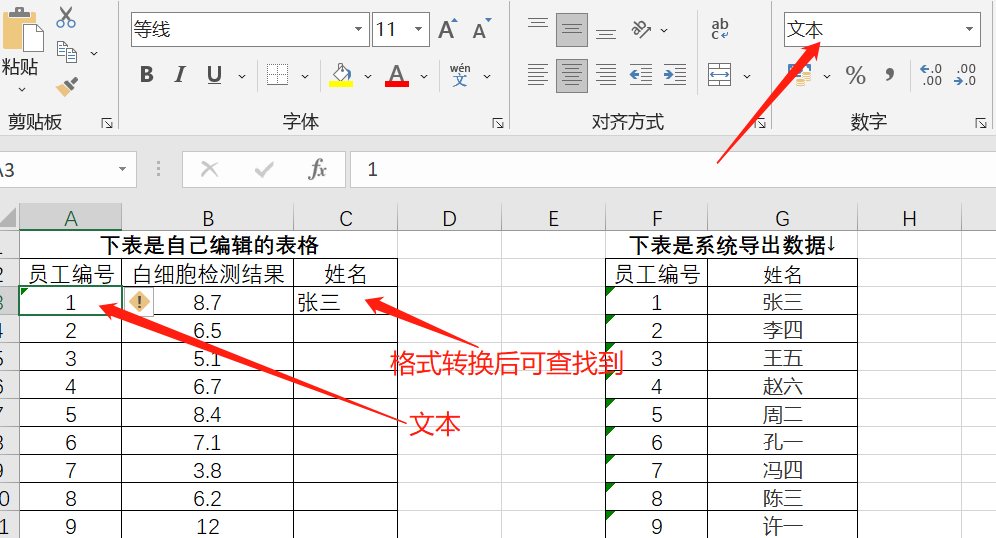Screen dimensions: 996x538
Task: Open 字体 dialog launcher
Action: click(x=498, y=123)
